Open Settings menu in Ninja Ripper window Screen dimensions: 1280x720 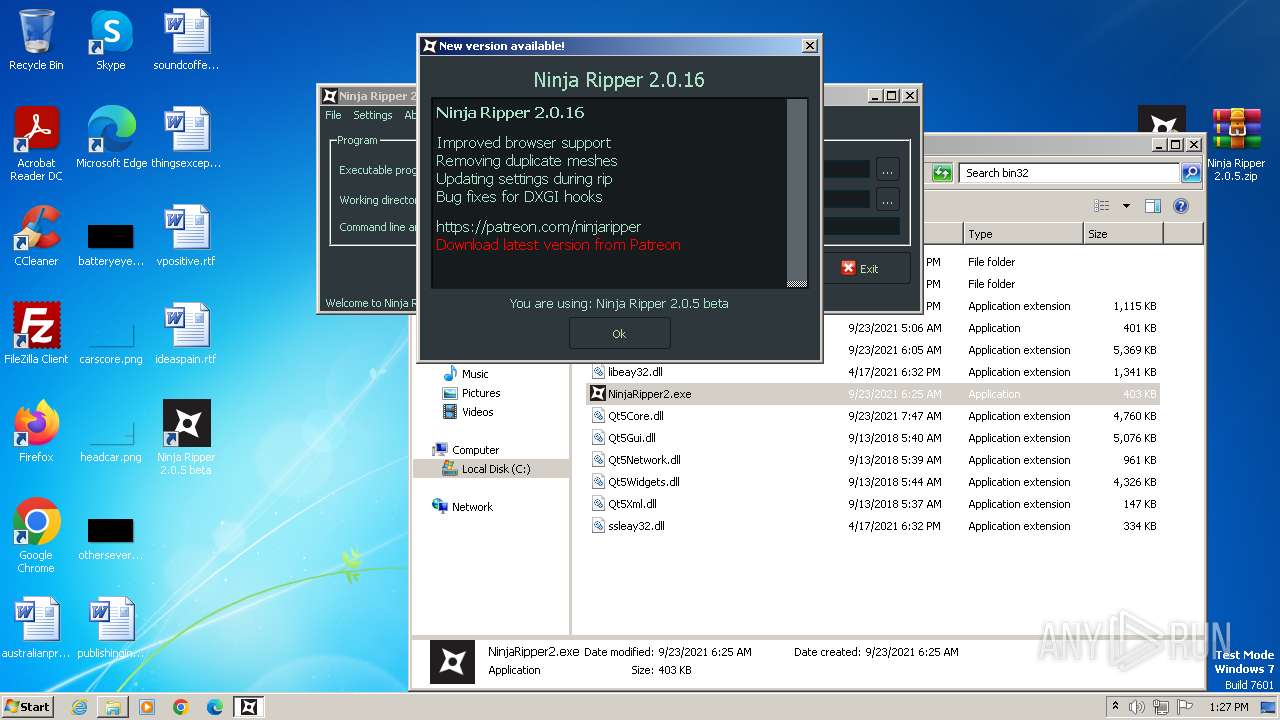tap(372, 115)
